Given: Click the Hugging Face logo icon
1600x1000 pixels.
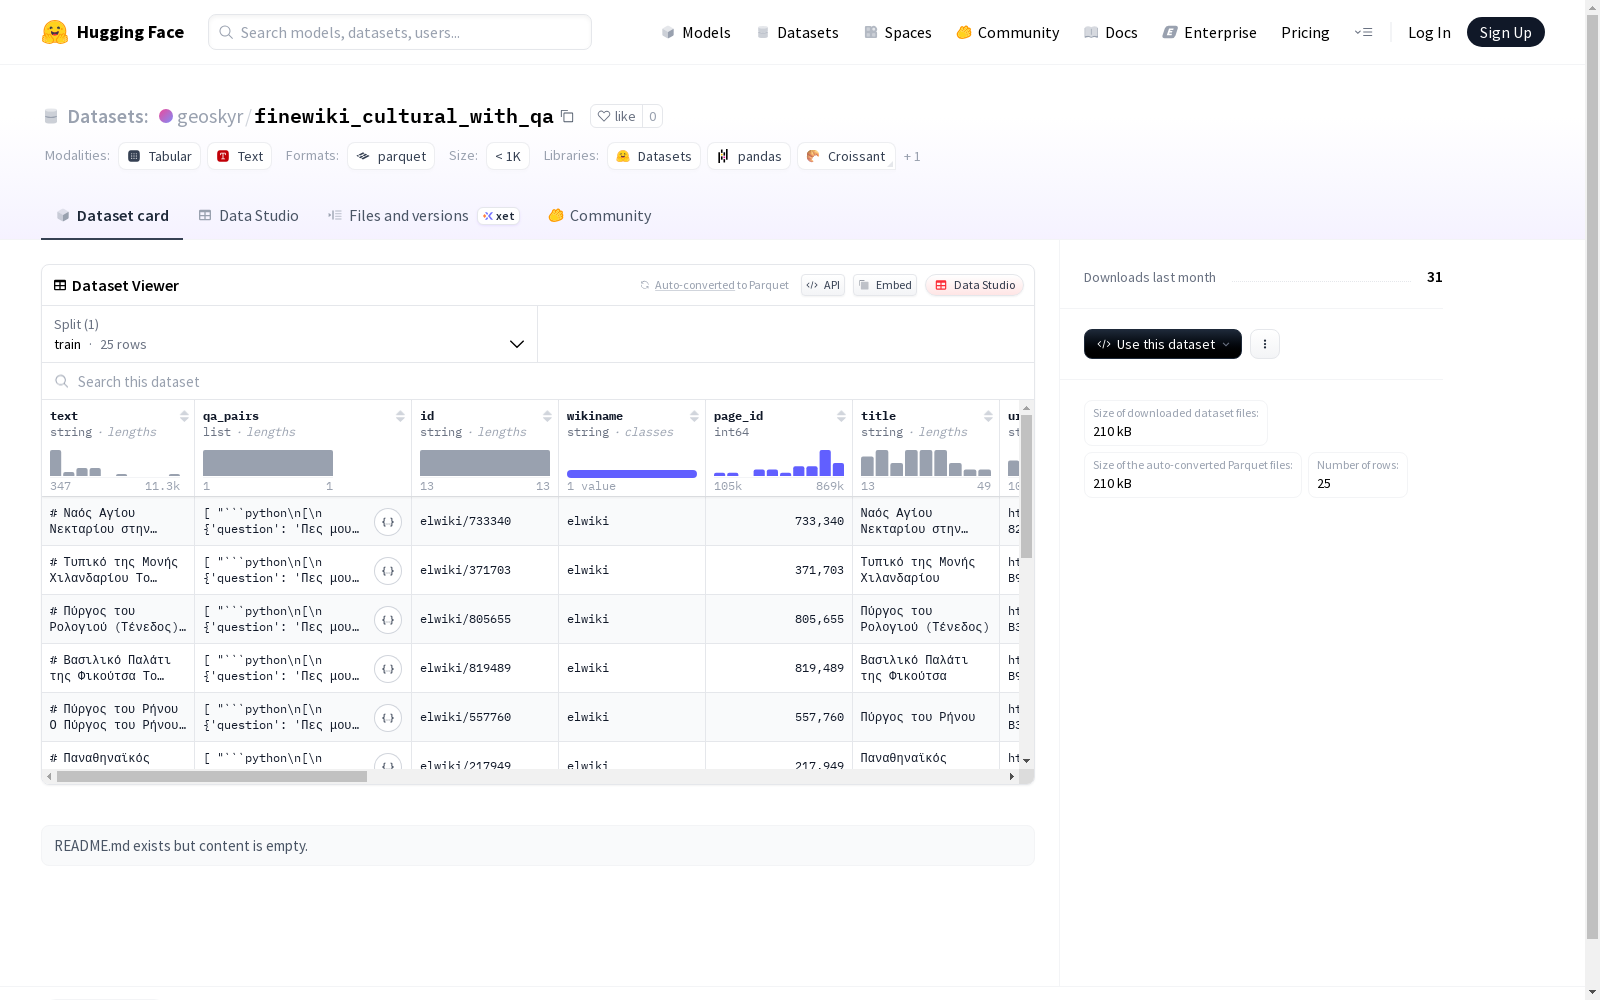Looking at the screenshot, I should (55, 32).
